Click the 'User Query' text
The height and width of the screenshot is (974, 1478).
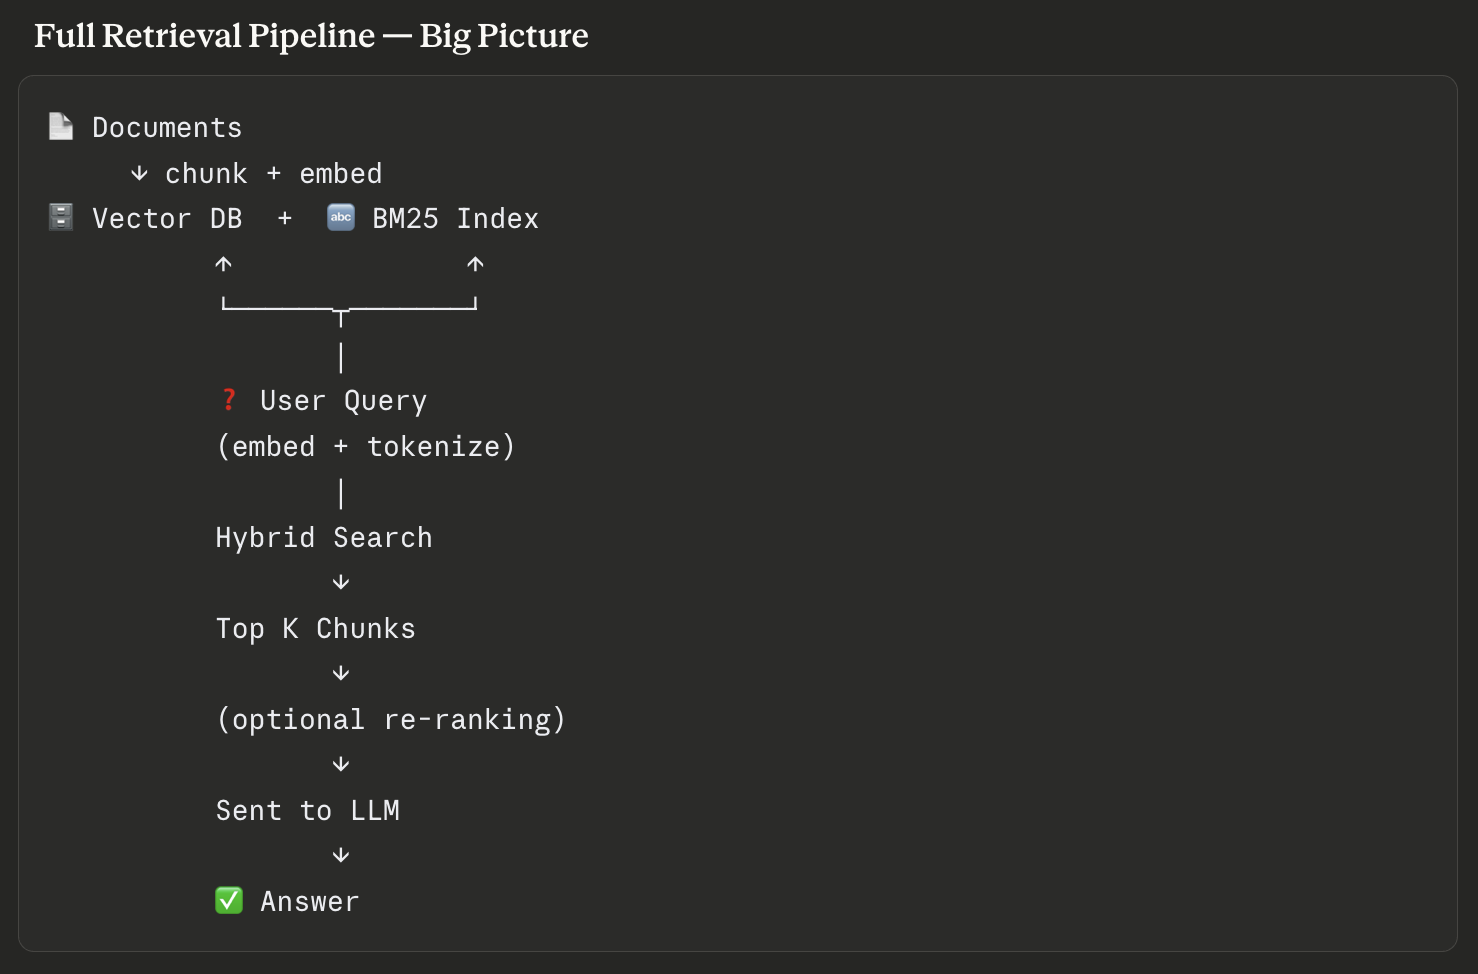click(x=344, y=401)
